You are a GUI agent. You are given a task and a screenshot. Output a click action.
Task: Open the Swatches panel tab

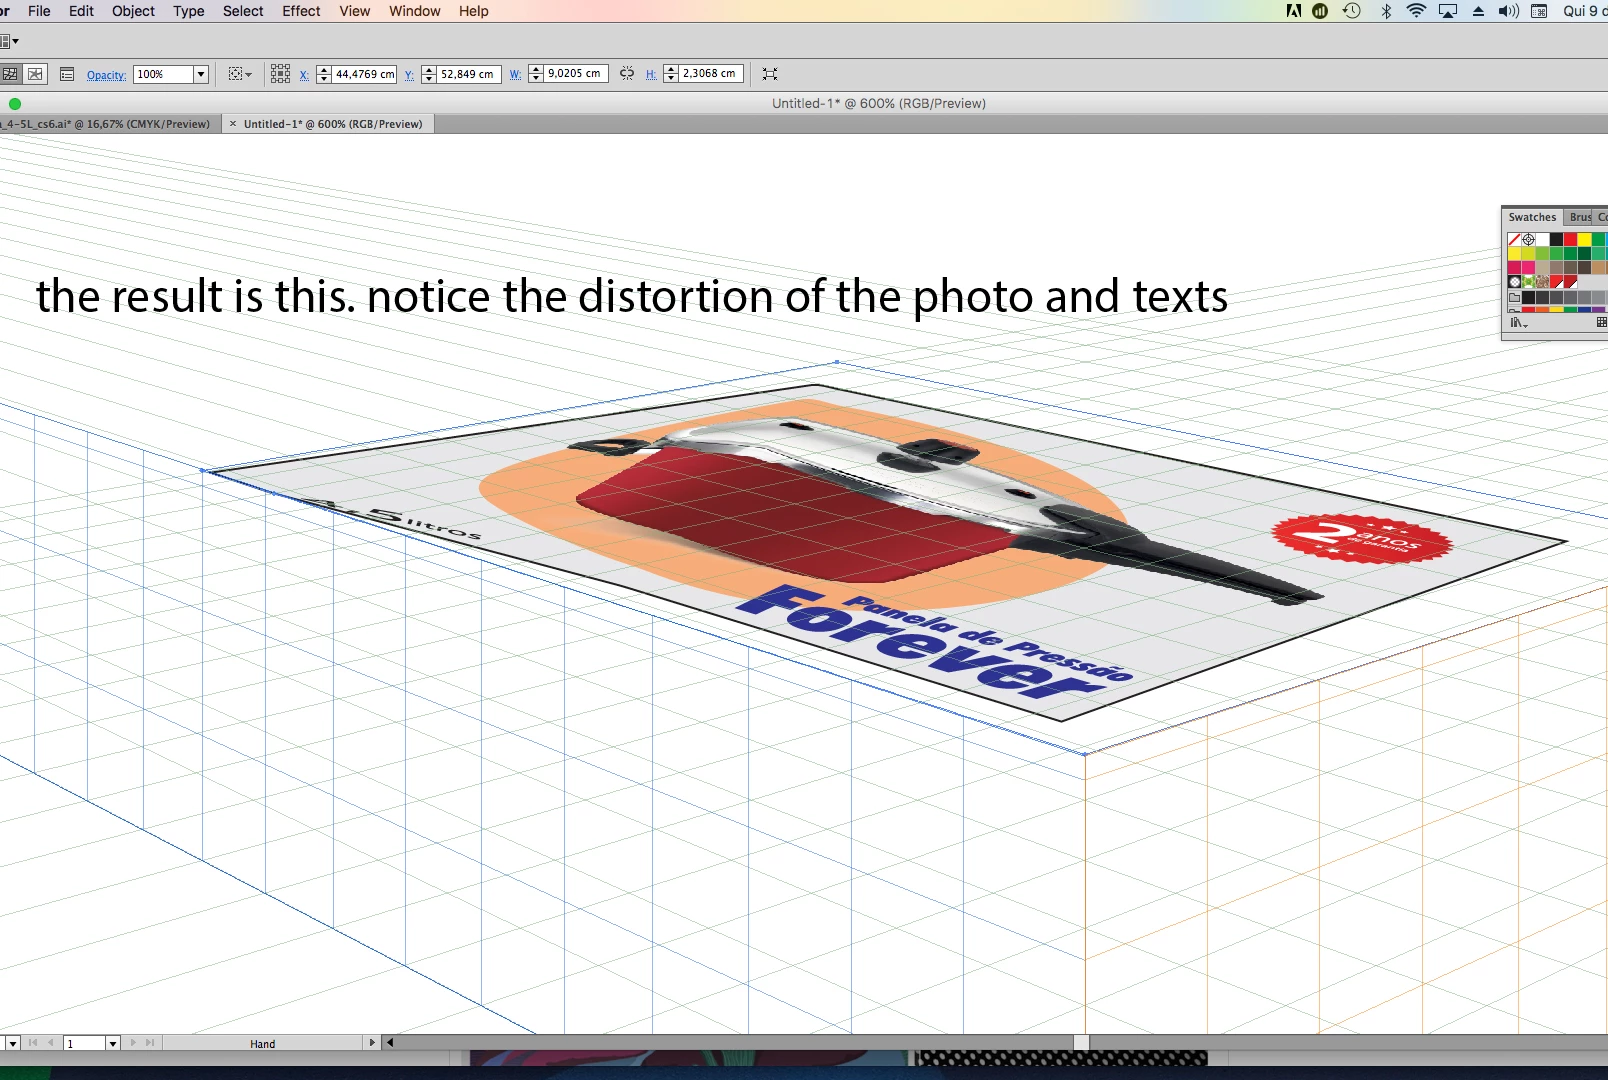1532,217
